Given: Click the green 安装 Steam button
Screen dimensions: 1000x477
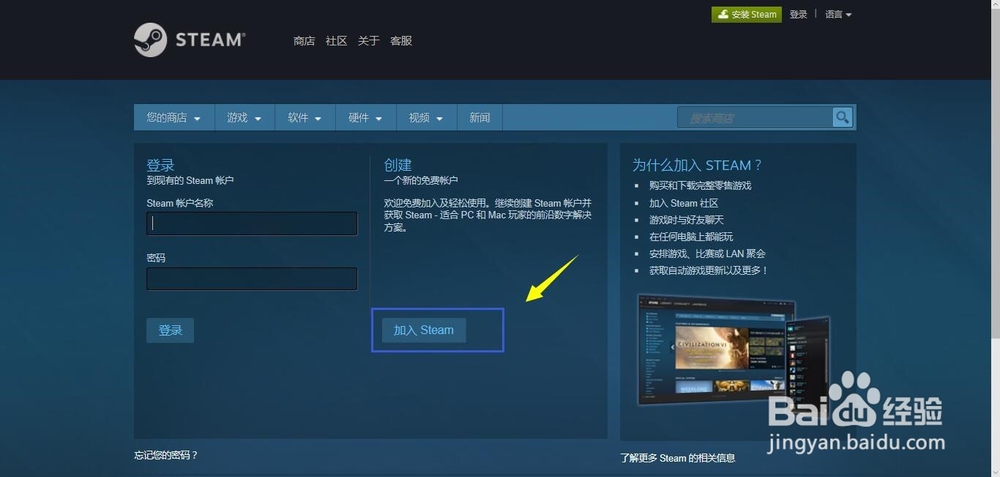Looking at the screenshot, I should (x=746, y=14).
